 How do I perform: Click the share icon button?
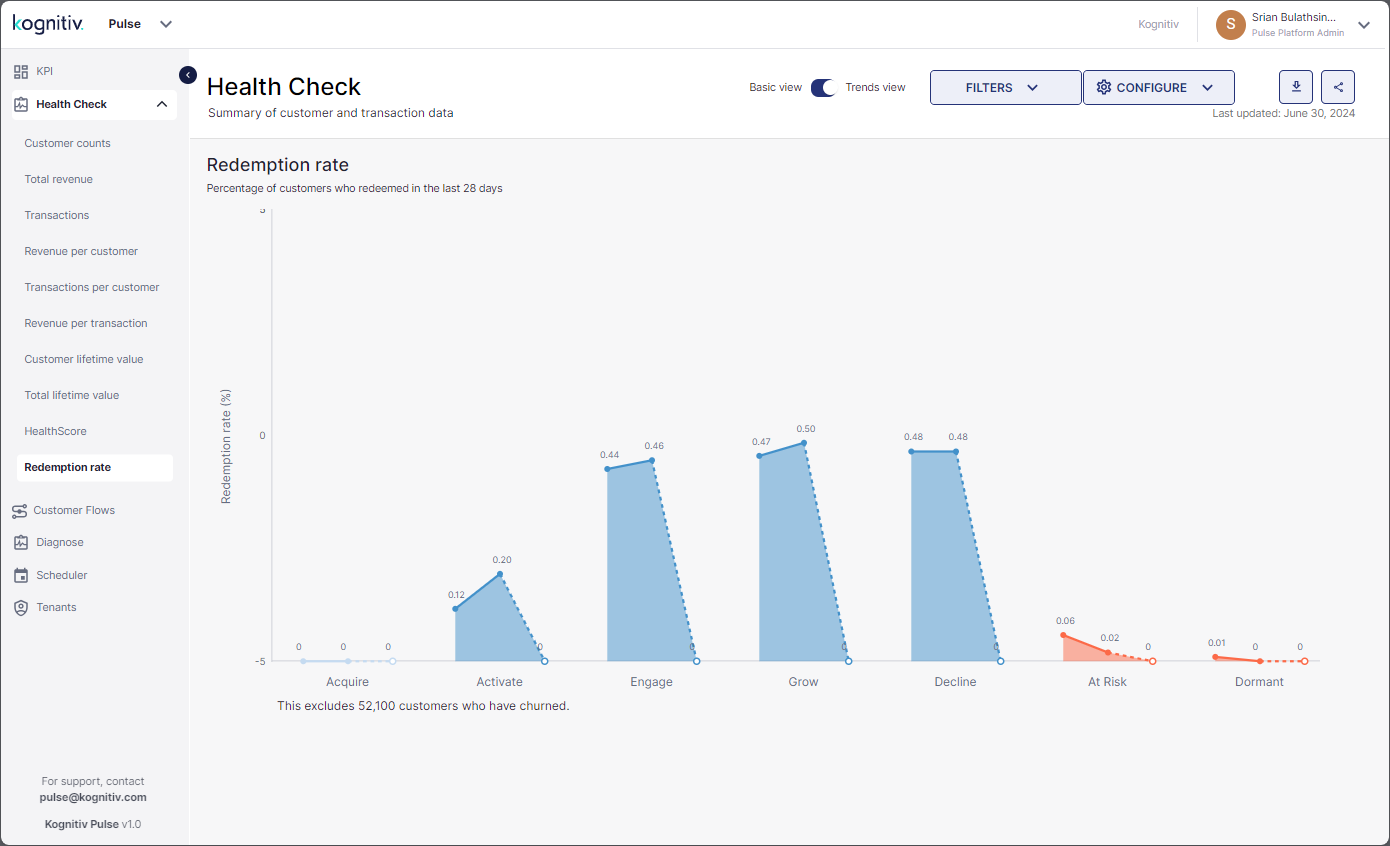tap(1338, 87)
